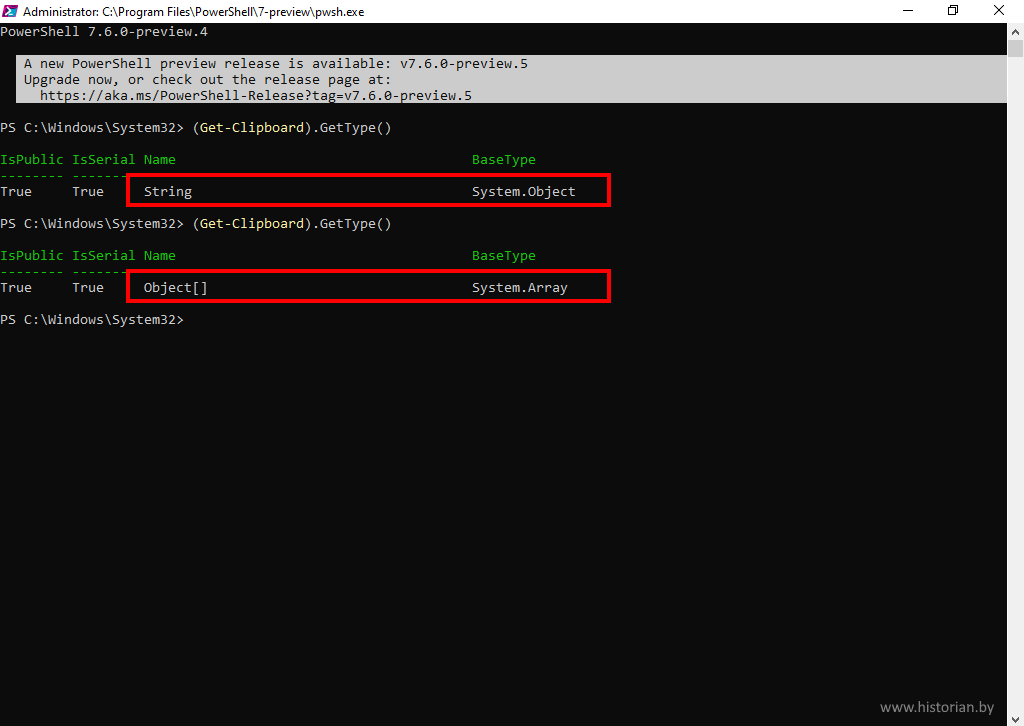Click the System.Array base type value
The height and width of the screenshot is (726, 1024).
click(519, 287)
